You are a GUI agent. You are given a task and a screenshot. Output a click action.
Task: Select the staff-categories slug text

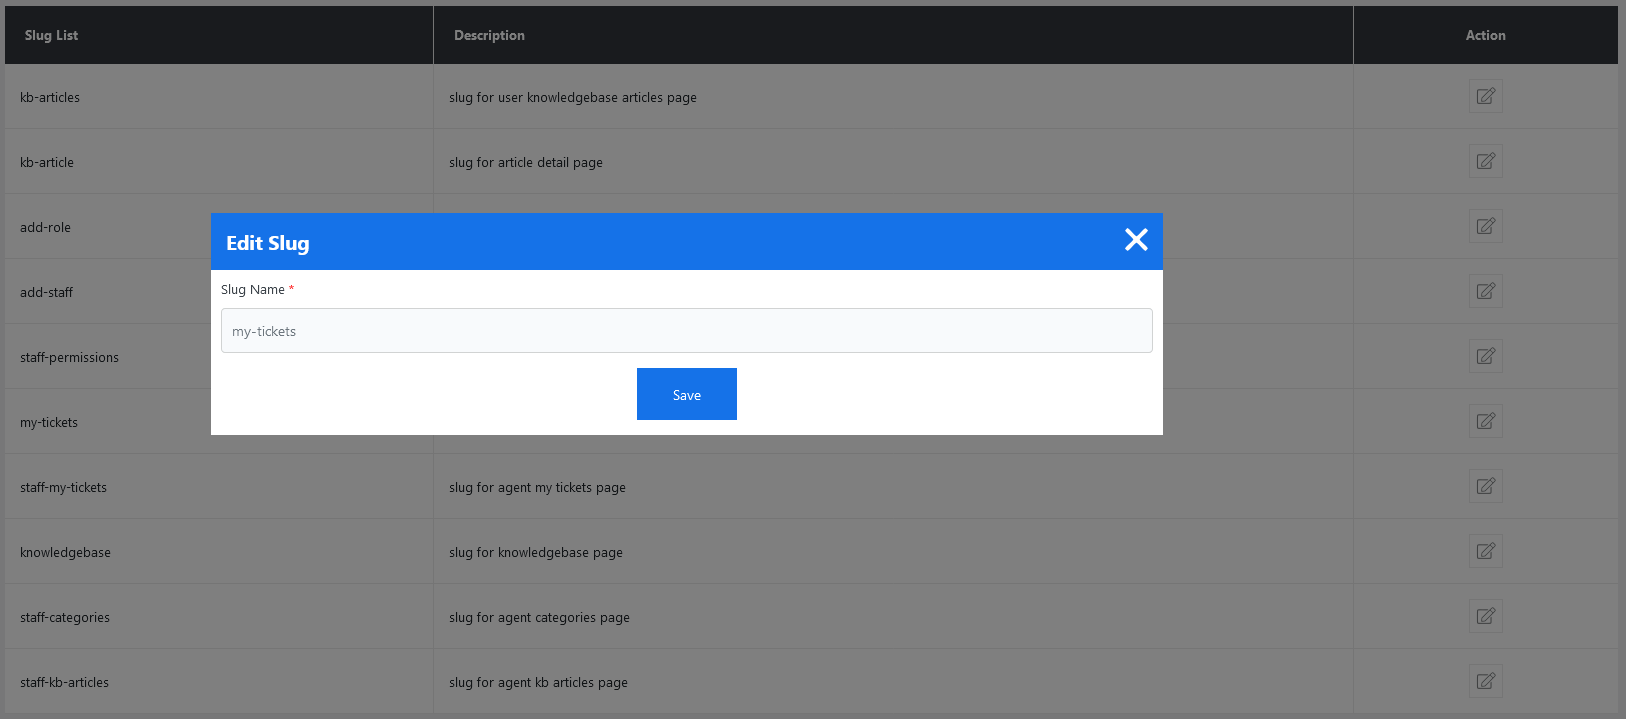click(65, 618)
